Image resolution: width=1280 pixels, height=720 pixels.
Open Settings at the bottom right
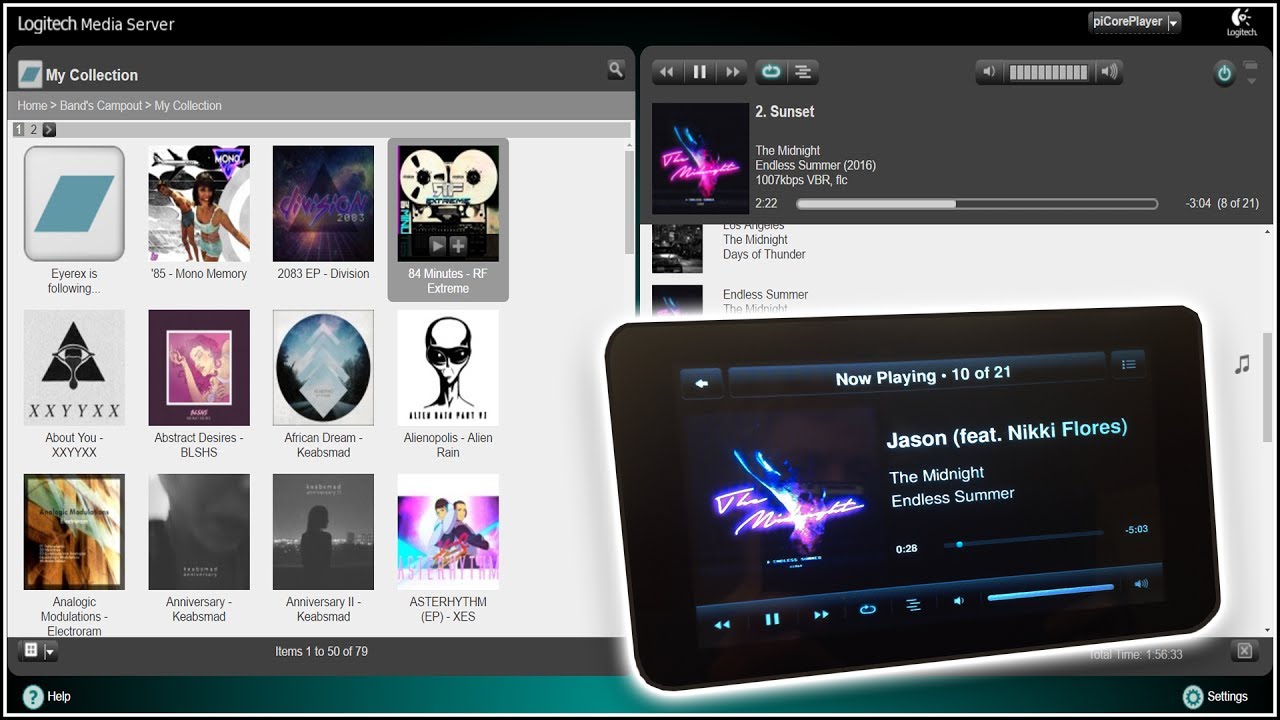1215,696
